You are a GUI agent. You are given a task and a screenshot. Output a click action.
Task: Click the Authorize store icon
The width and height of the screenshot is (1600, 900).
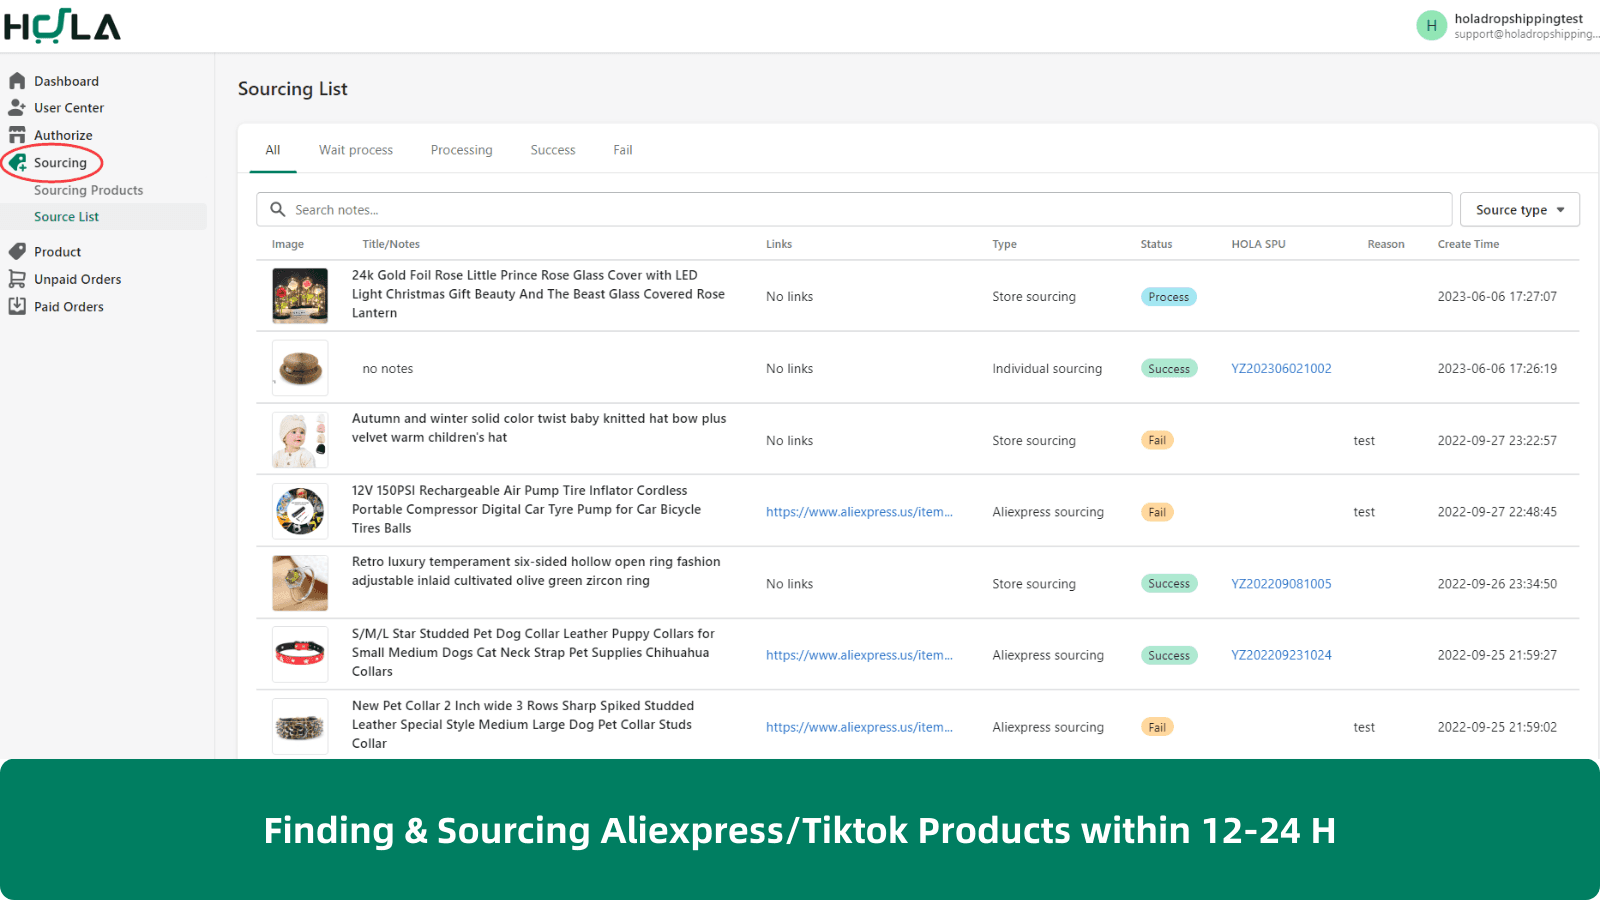[x=17, y=135]
